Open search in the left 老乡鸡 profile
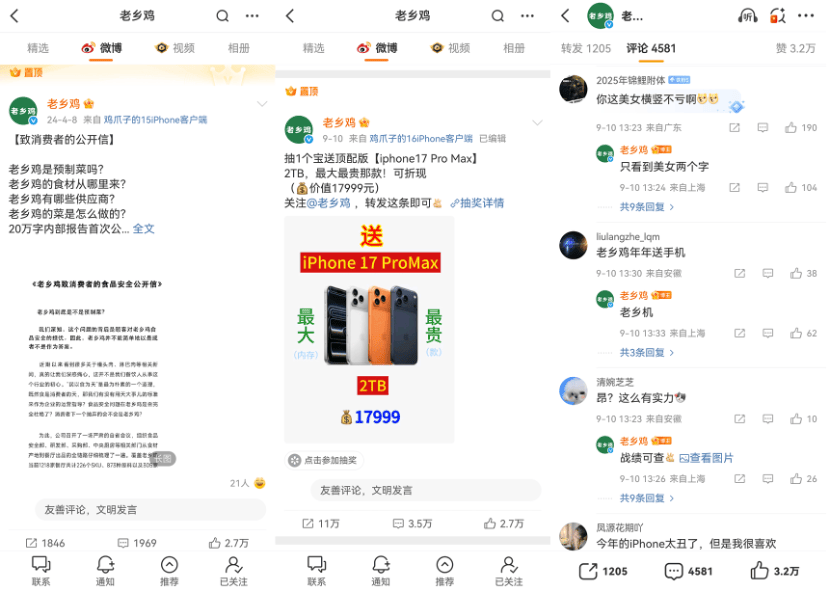This screenshot has height=592, width=830. click(222, 16)
